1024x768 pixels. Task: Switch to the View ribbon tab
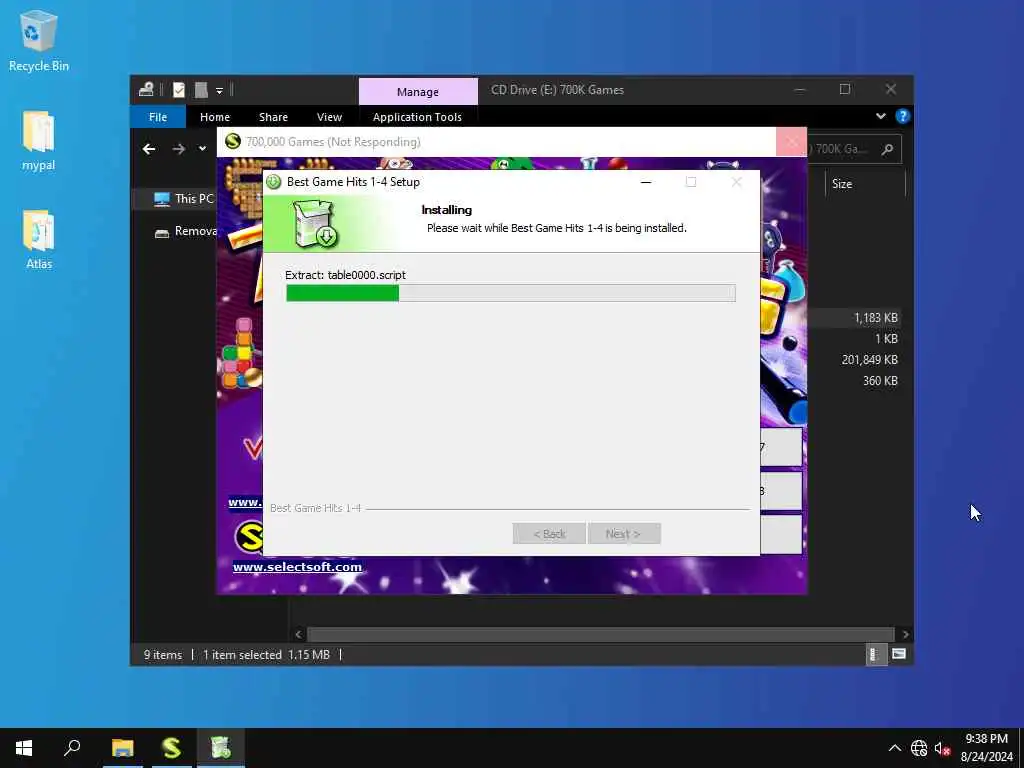329,117
